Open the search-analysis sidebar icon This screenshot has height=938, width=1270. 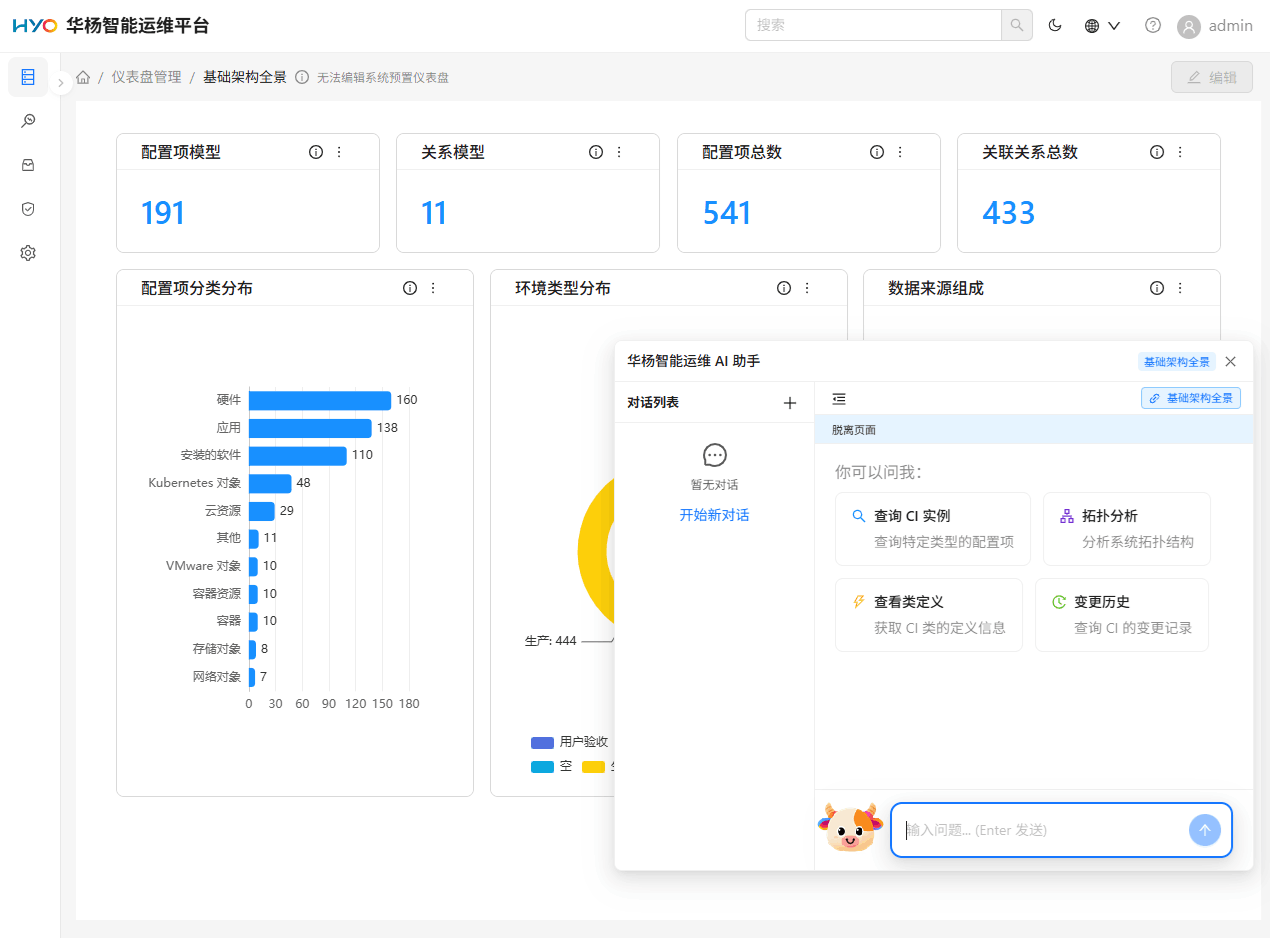point(28,121)
